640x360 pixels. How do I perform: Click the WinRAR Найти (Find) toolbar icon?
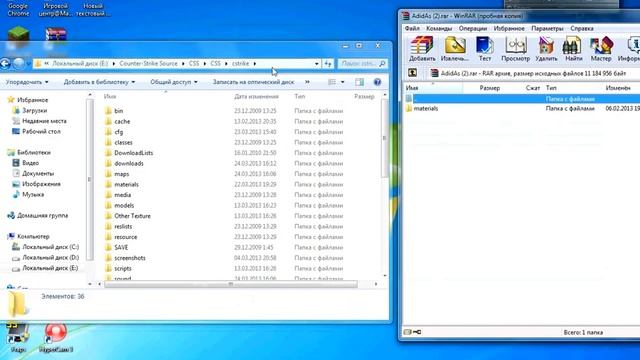[x=572, y=49]
